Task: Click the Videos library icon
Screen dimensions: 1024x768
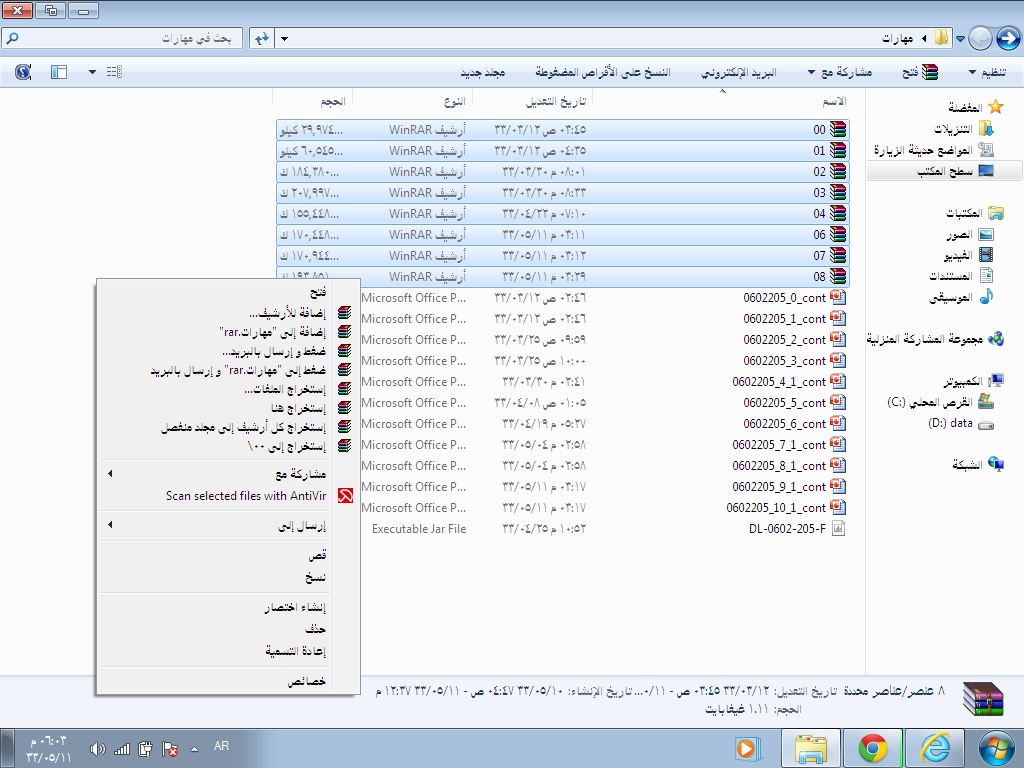Action: pos(986,255)
